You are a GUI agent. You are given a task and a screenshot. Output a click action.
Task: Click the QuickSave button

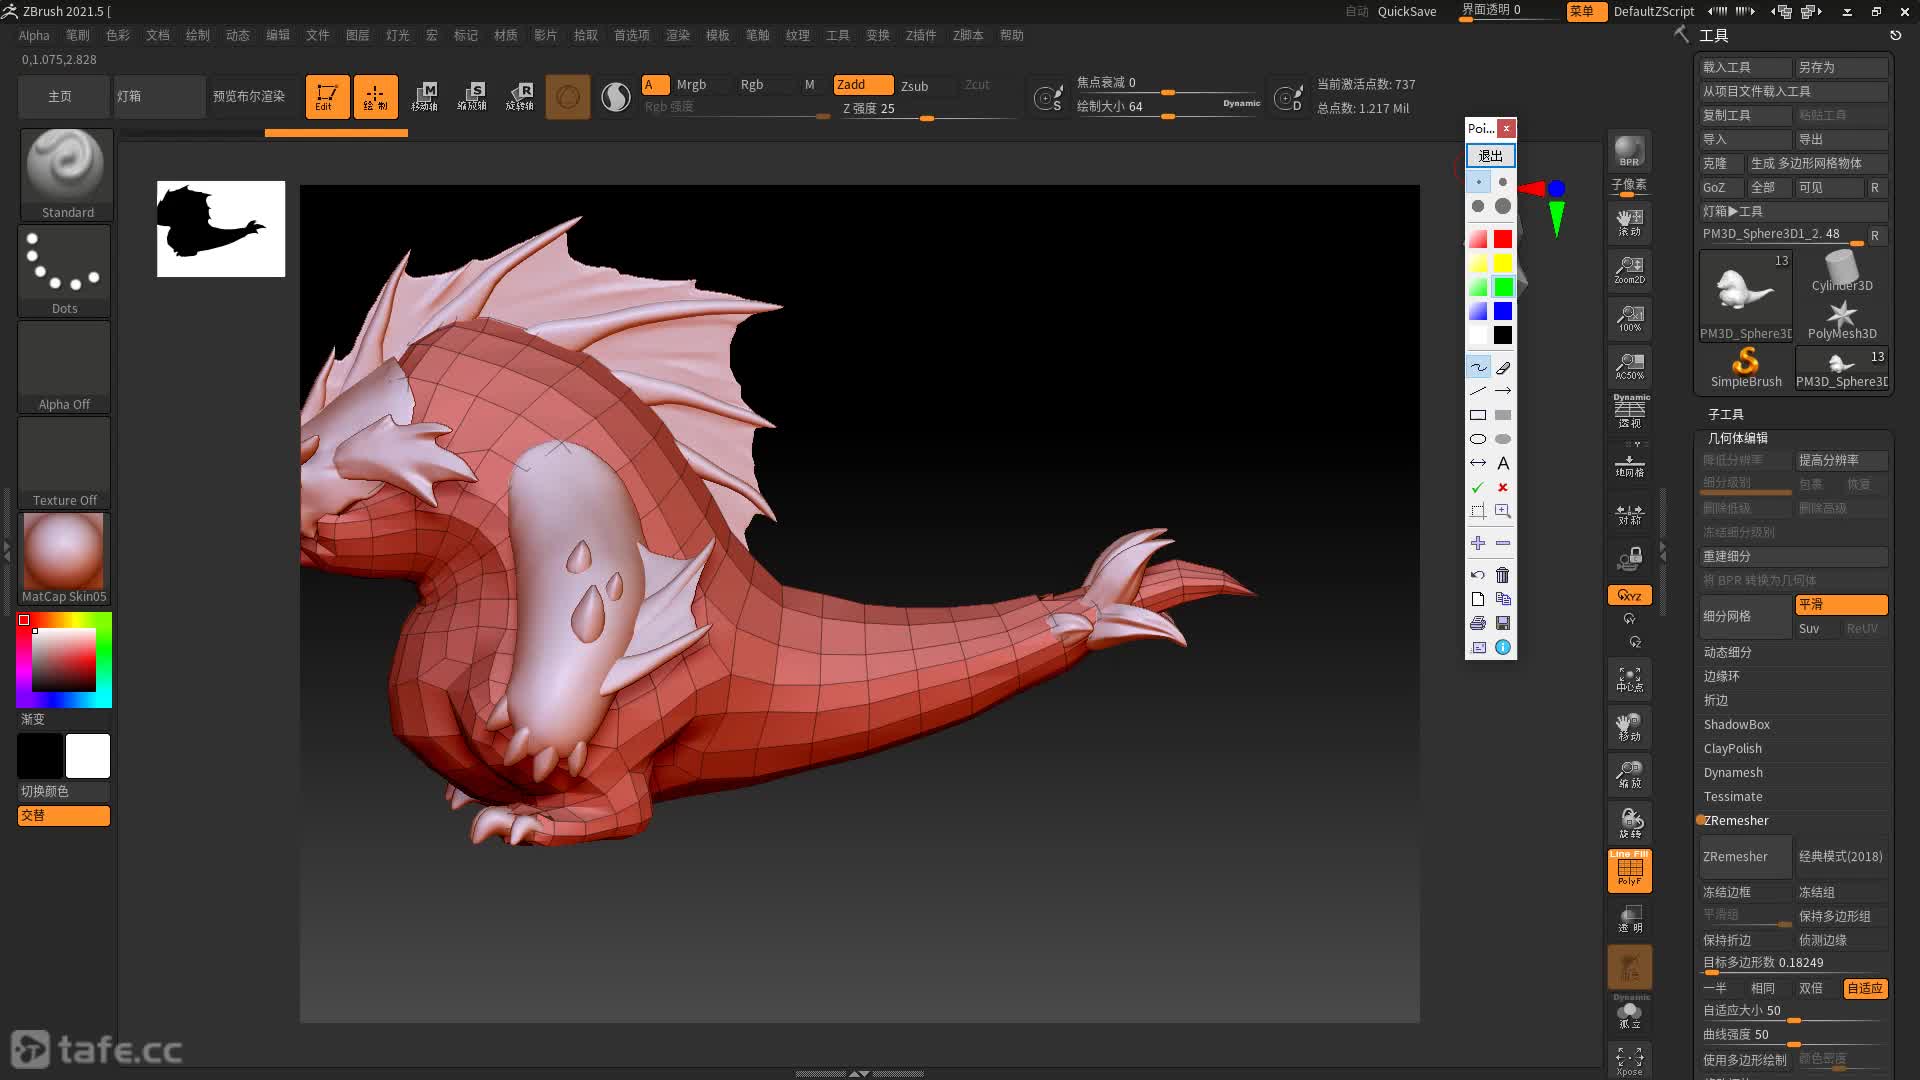(1407, 12)
